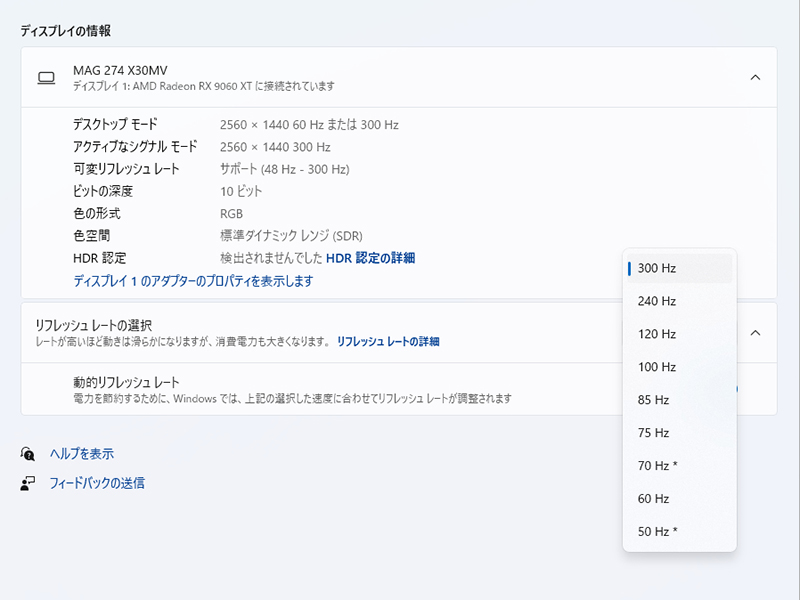This screenshot has width=800, height=600.
Task: Click the HDR 認定 label
Action: (99, 258)
